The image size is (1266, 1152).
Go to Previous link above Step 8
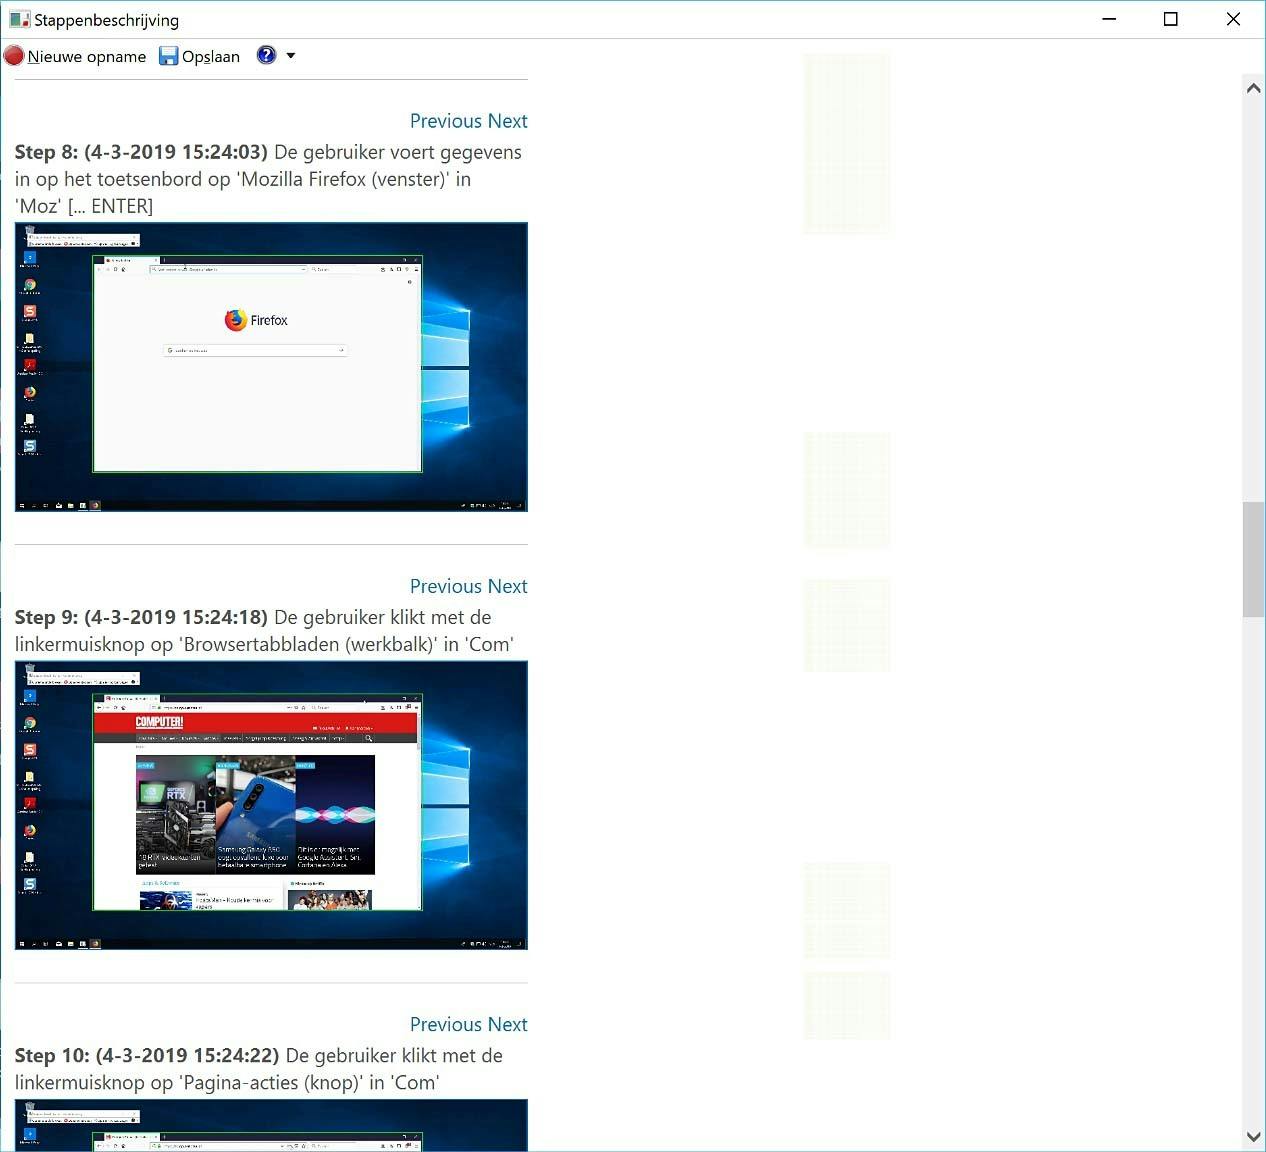446,121
